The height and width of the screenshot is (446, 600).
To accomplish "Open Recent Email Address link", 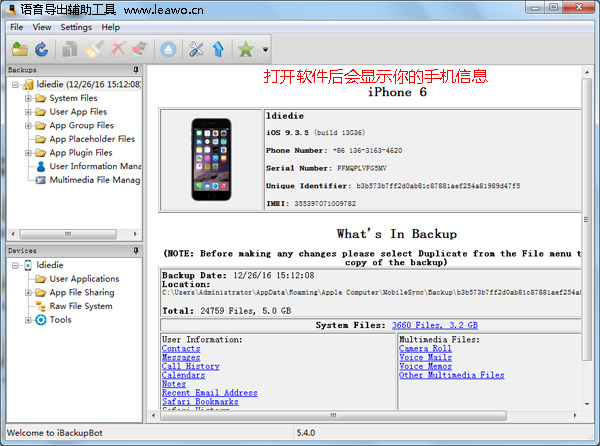I will point(210,392).
